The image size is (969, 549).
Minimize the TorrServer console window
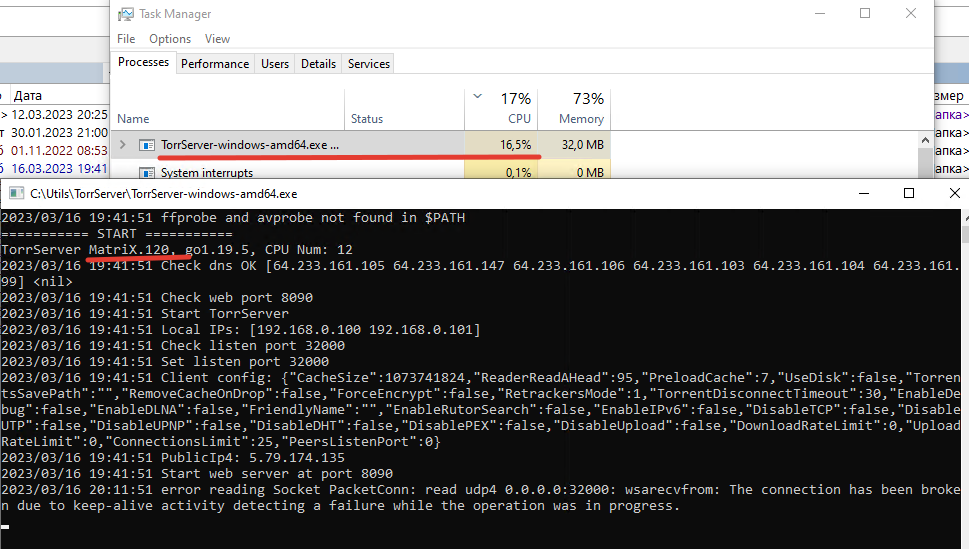click(x=864, y=194)
